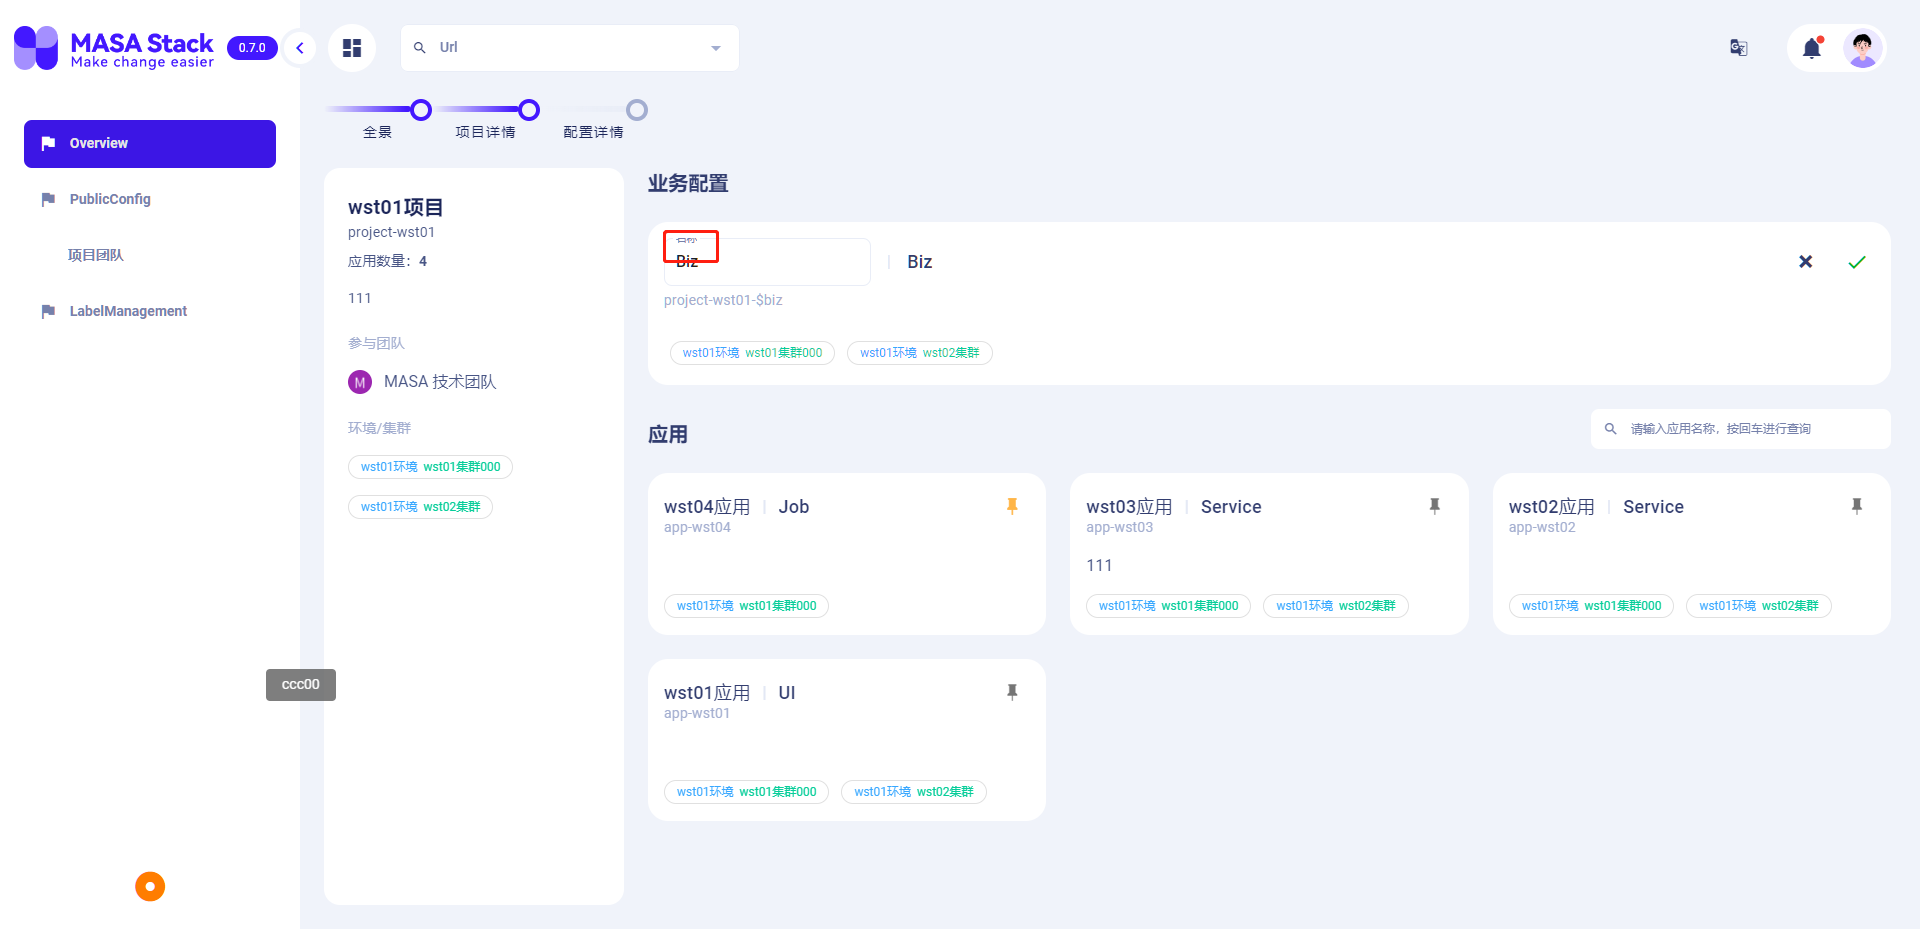Click the Url search input
Viewport: 1920px width, 929px height.
pos(570,48)
